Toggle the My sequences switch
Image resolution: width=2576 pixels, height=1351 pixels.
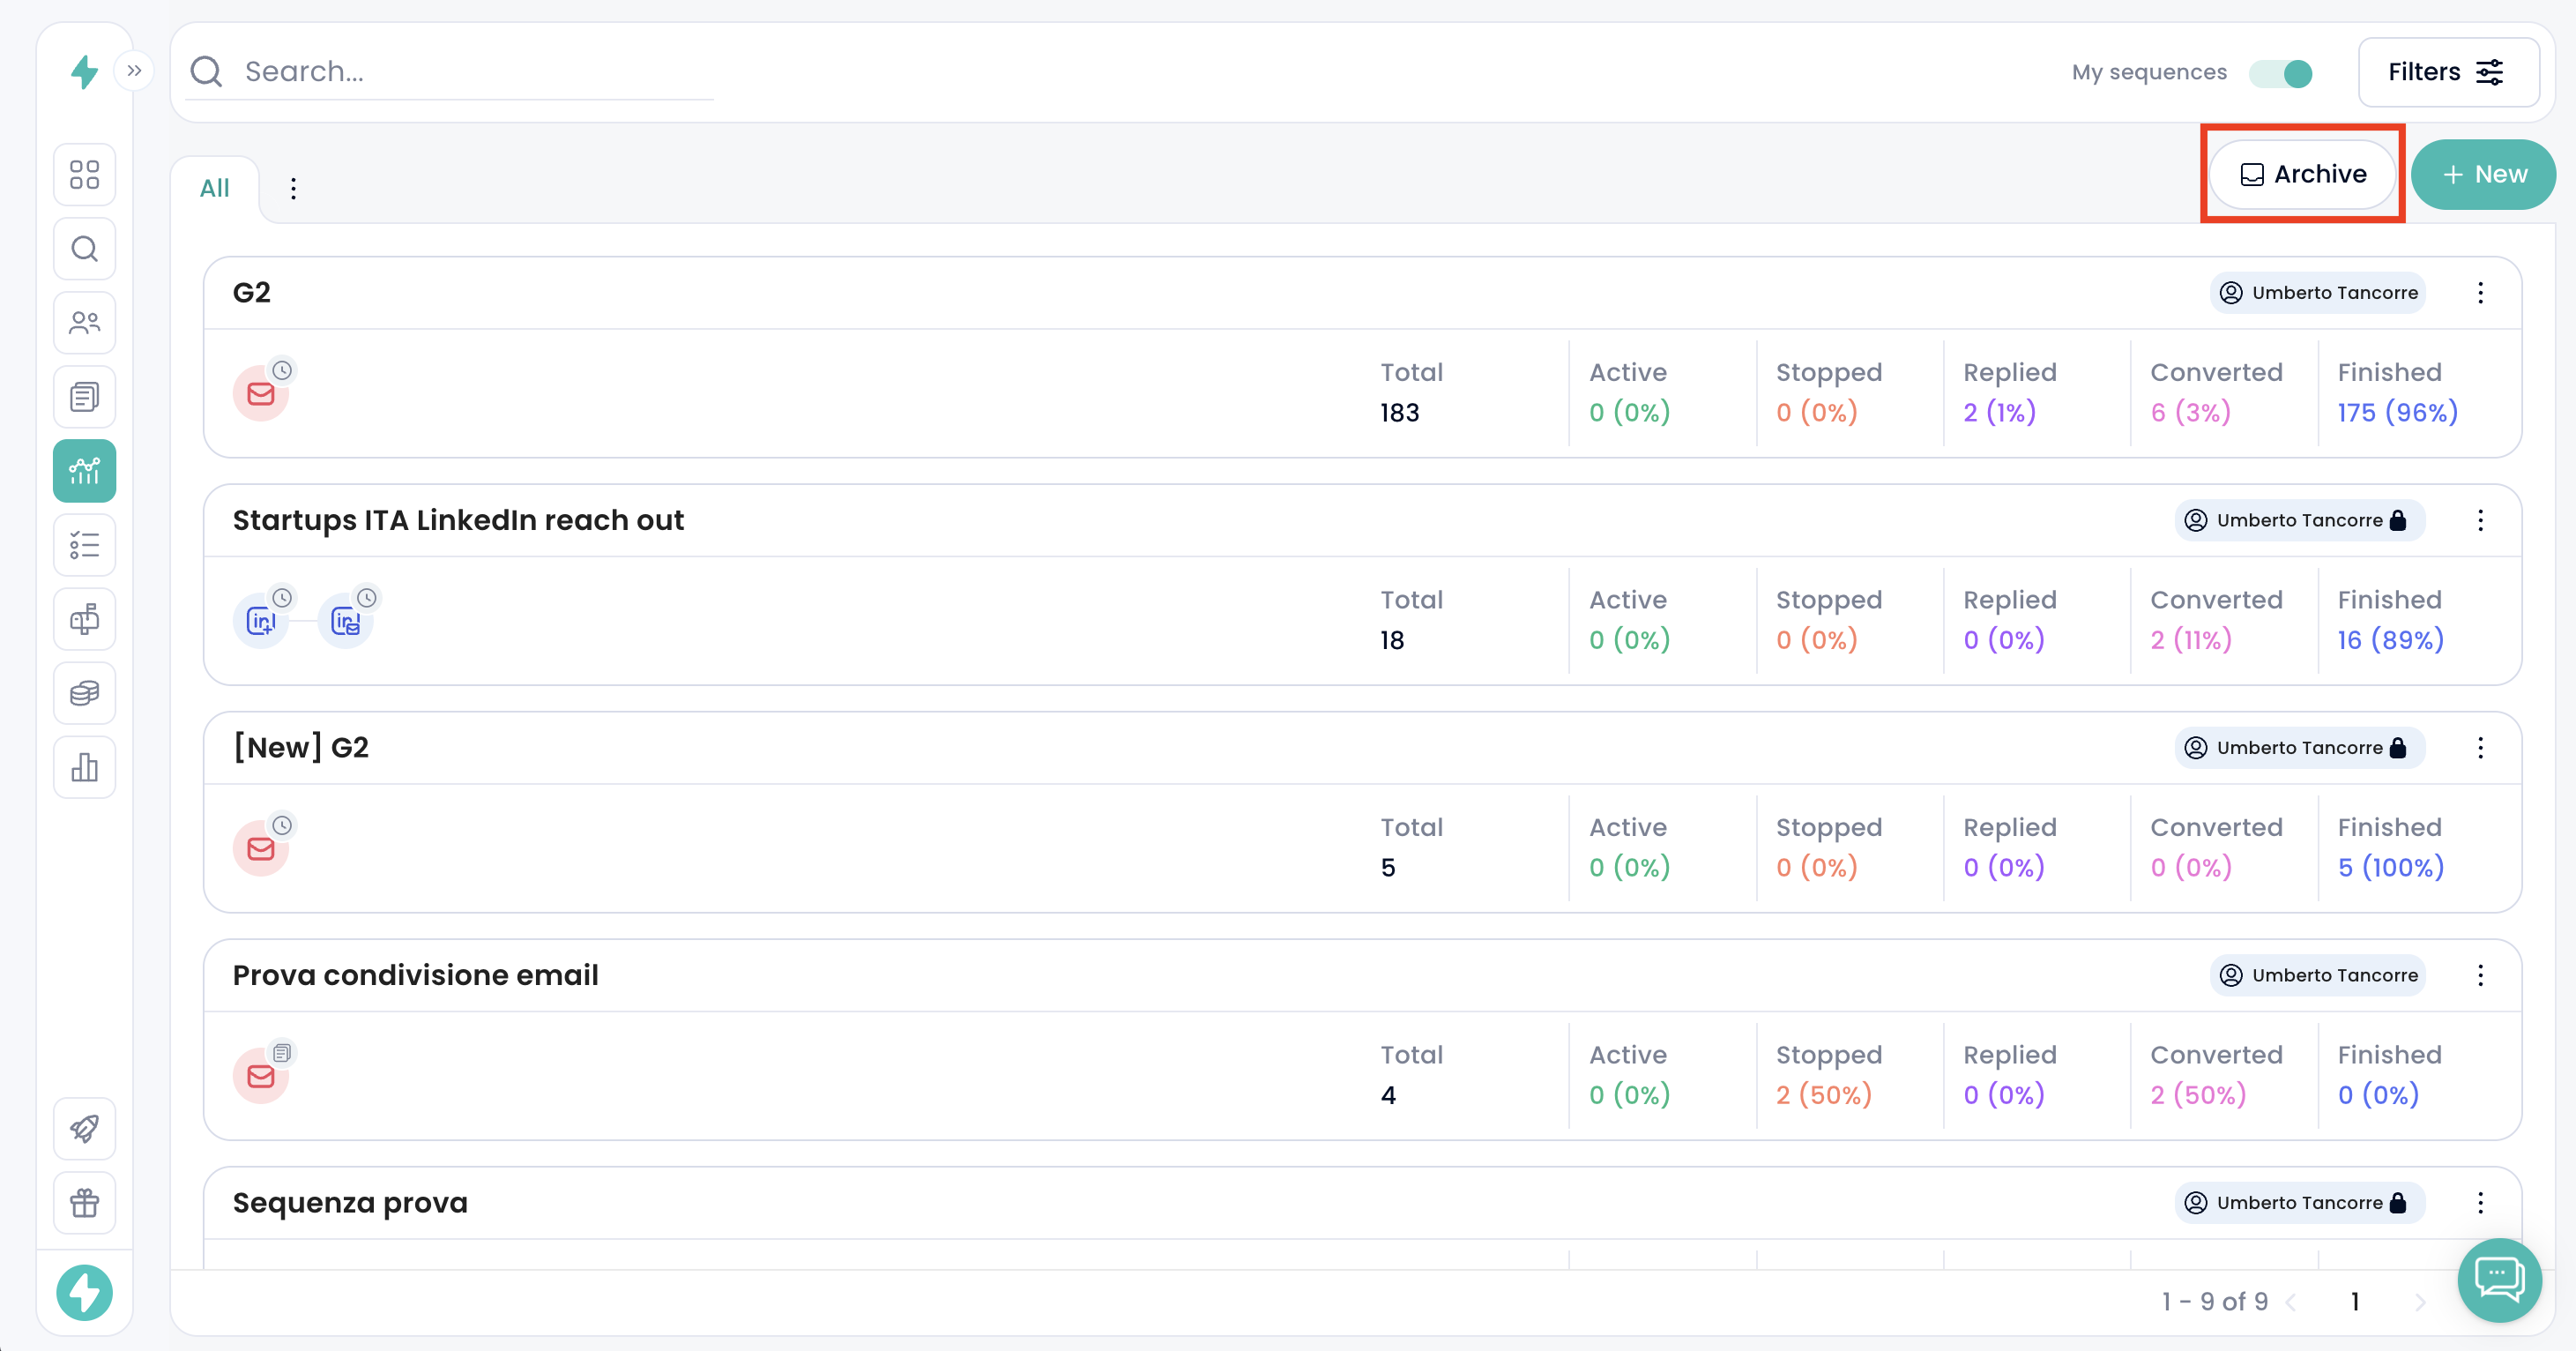pyautogui.click(x=2281, y=73)
